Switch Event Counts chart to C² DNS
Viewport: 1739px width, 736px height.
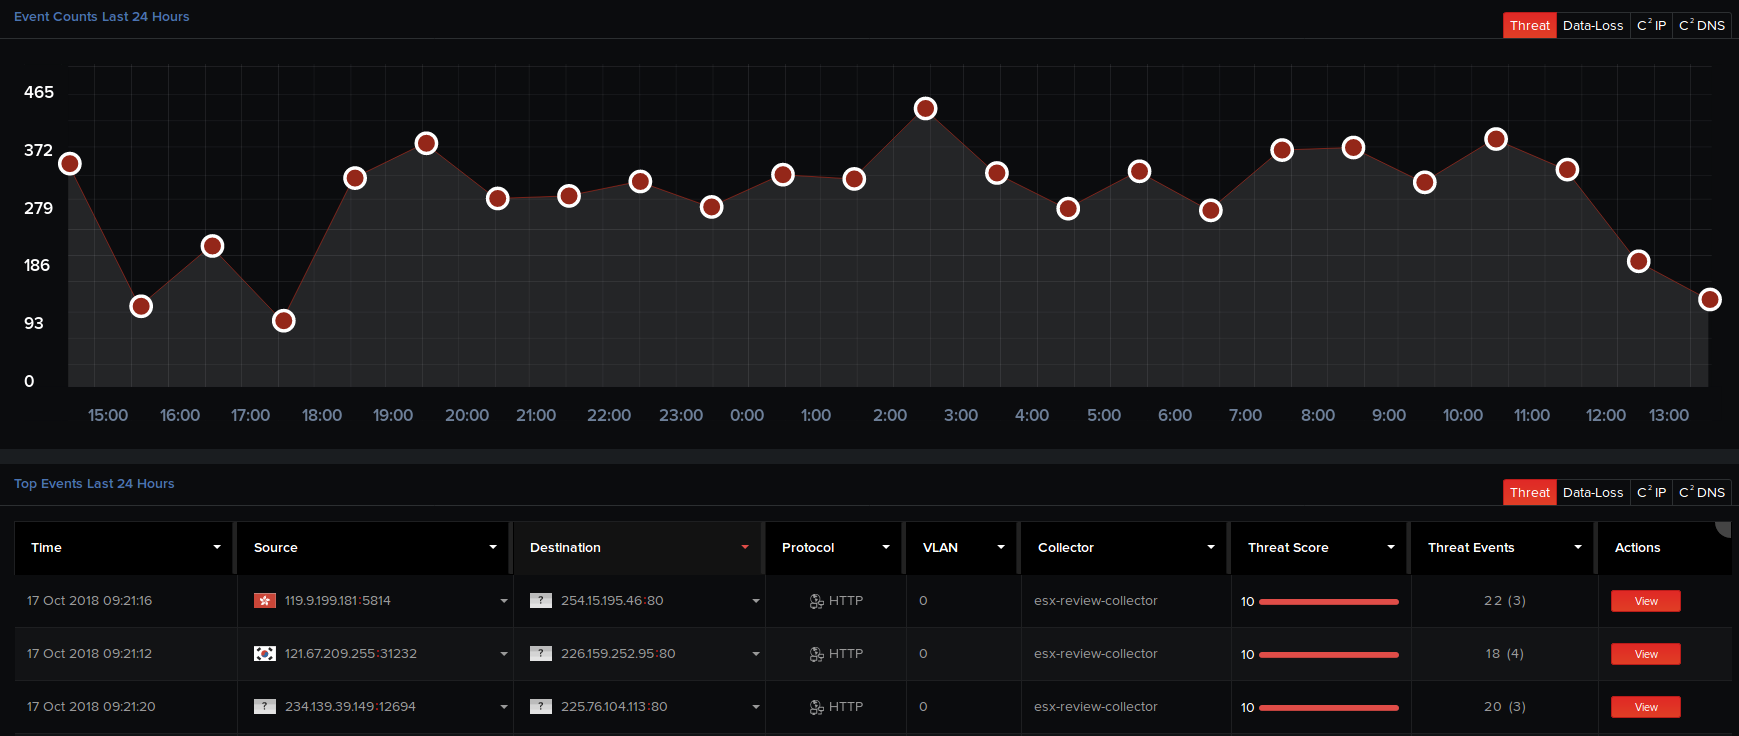(x=1701, y=26)
